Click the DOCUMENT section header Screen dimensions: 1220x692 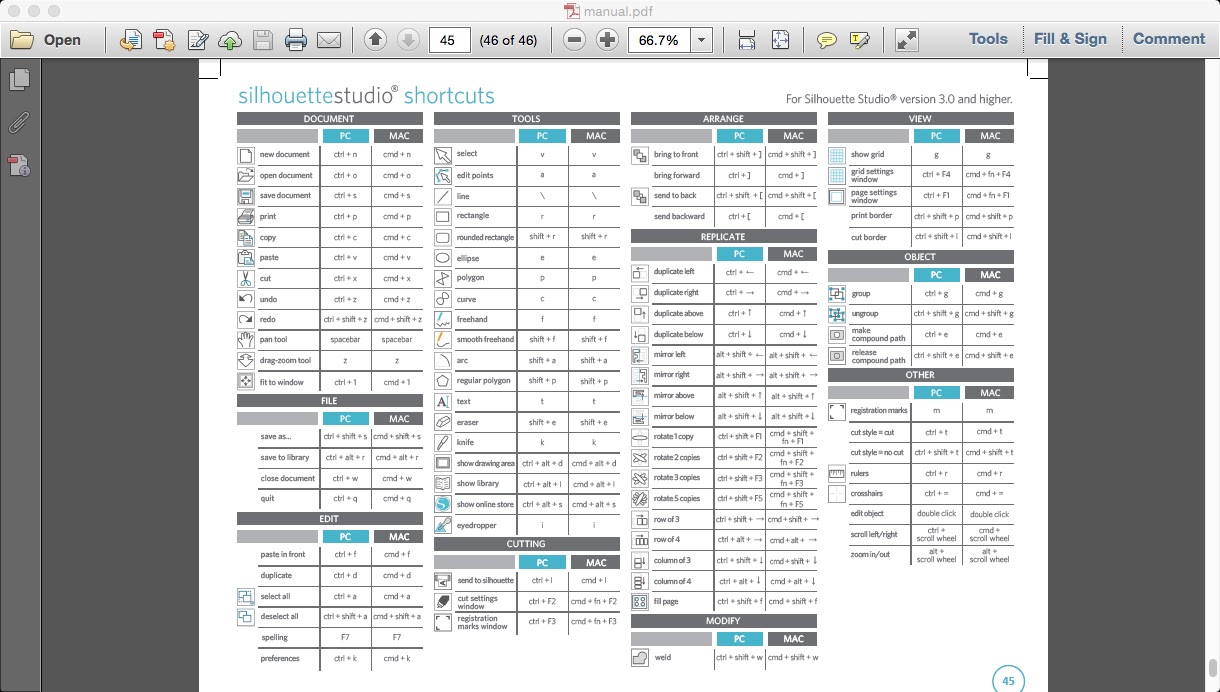[x=329, y=119]
